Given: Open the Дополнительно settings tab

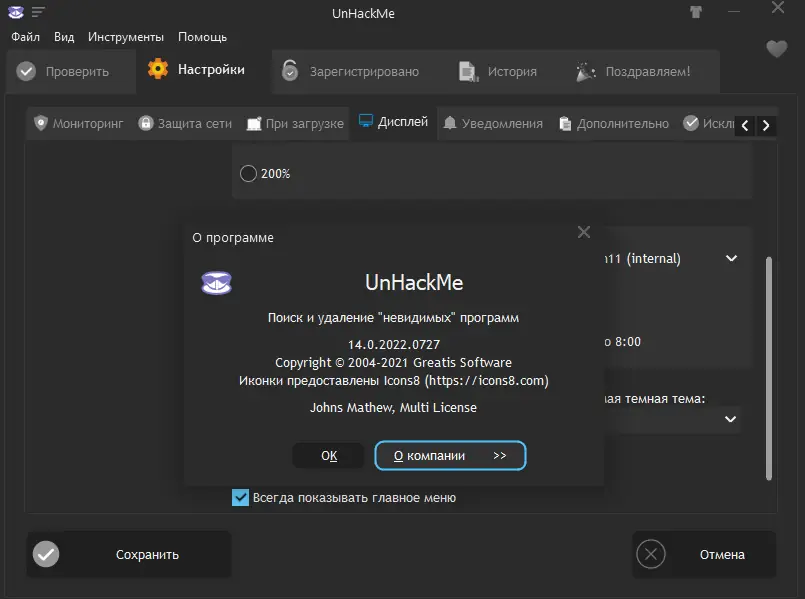Looking at the screenshot, I should [614, 123].
